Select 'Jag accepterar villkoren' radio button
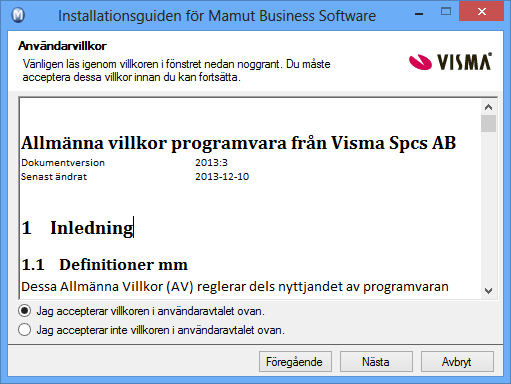 pos(25,311)
